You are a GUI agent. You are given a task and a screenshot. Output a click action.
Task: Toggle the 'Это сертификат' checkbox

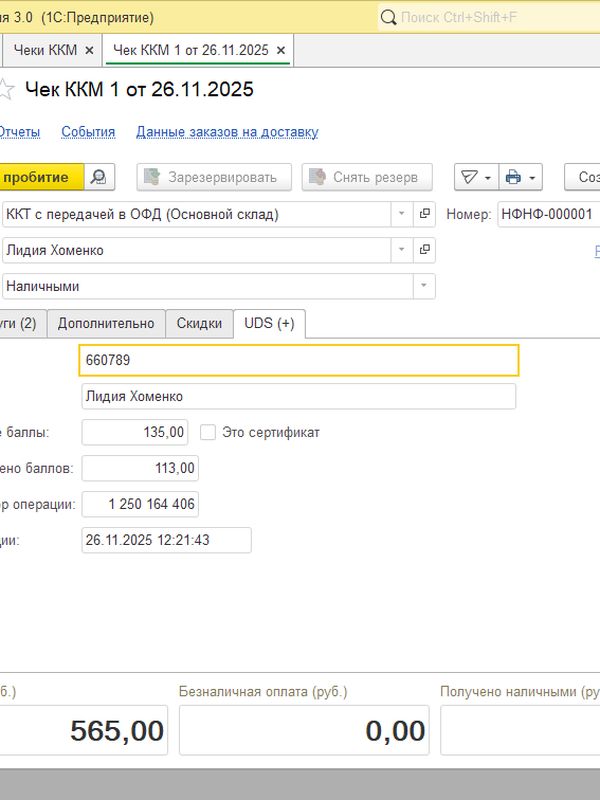click(208, 432)
